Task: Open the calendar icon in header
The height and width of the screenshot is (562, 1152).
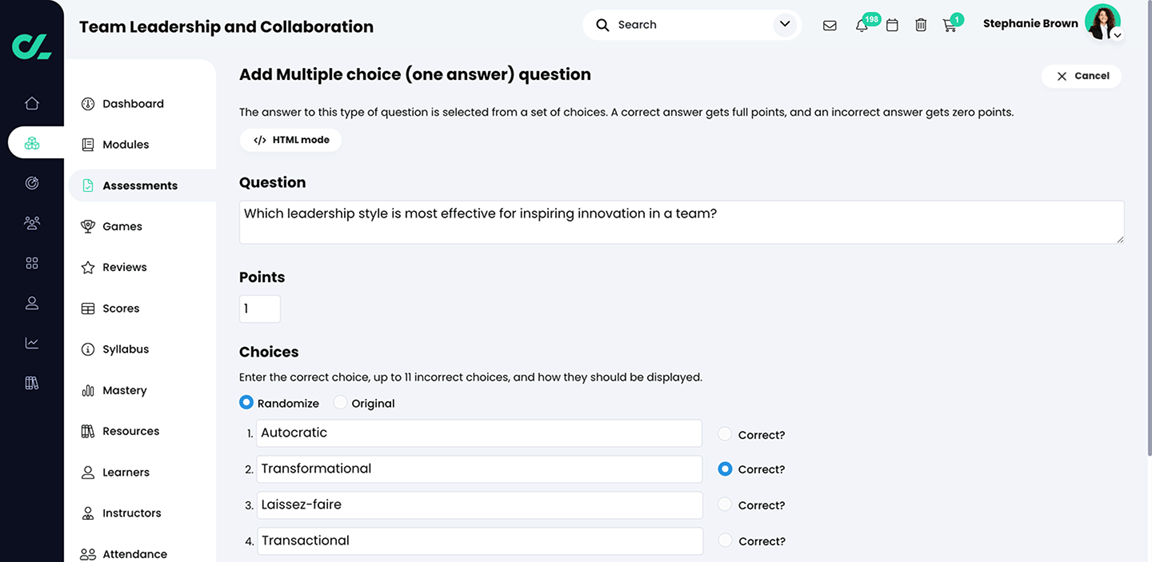Action: click(x=892, y=25)
